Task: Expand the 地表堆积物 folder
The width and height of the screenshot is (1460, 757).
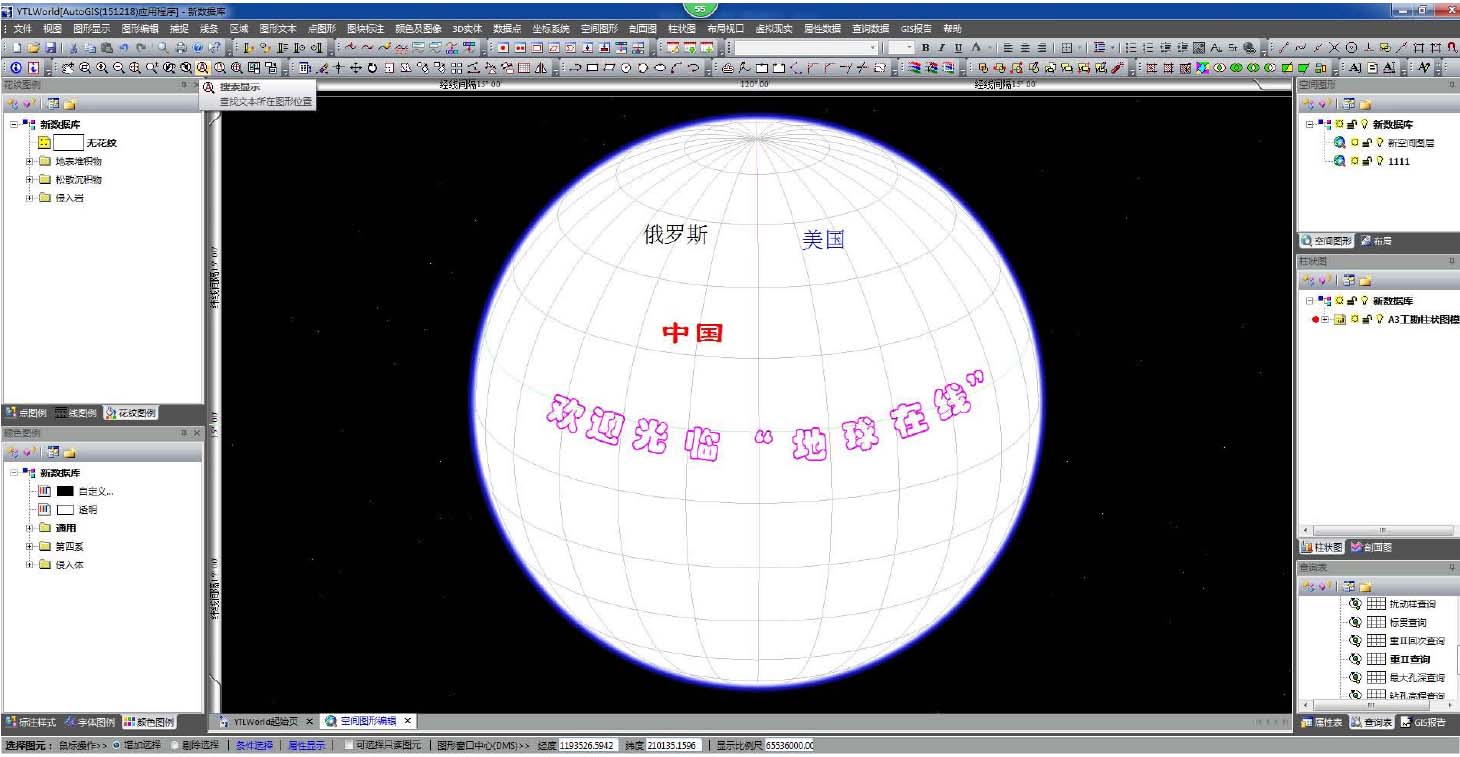Action: 29,161
